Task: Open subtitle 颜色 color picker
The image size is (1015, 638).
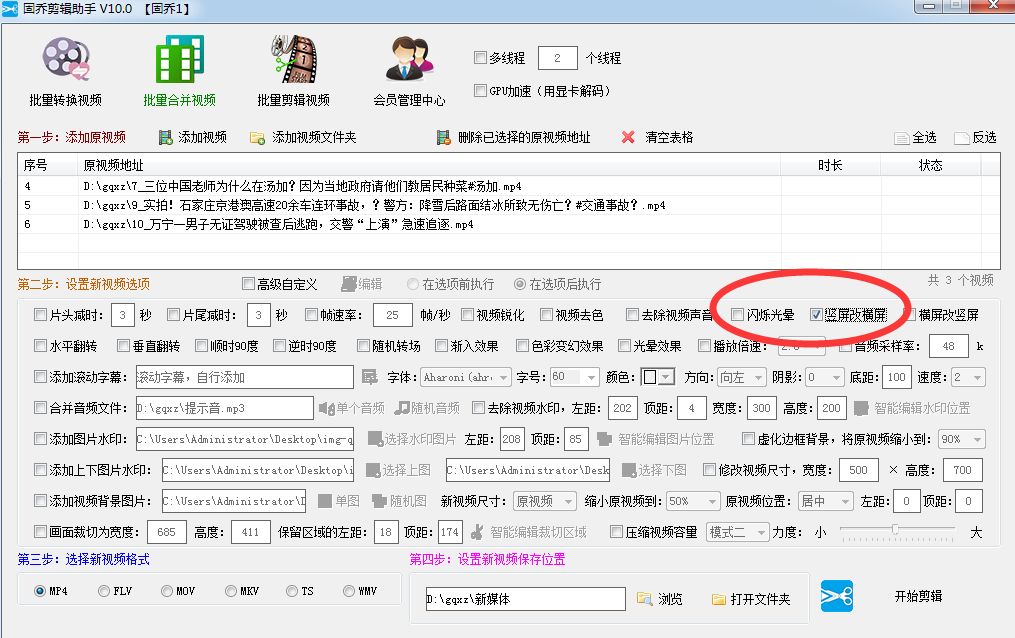Action: tap(657, 377)
